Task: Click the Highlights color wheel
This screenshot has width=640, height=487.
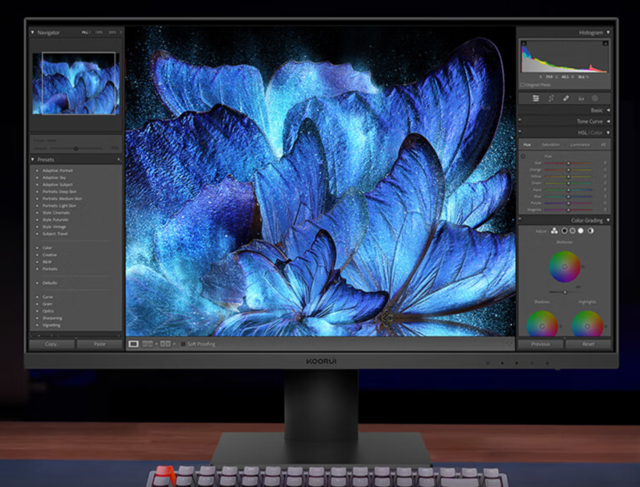Action: tap(587, 323)
